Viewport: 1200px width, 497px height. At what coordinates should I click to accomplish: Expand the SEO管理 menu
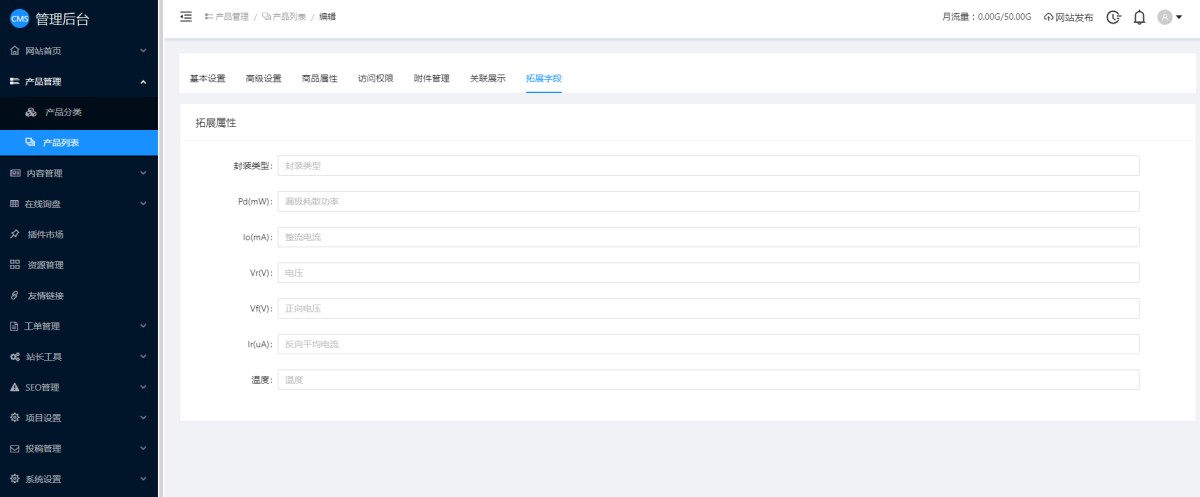pos(79,387)
